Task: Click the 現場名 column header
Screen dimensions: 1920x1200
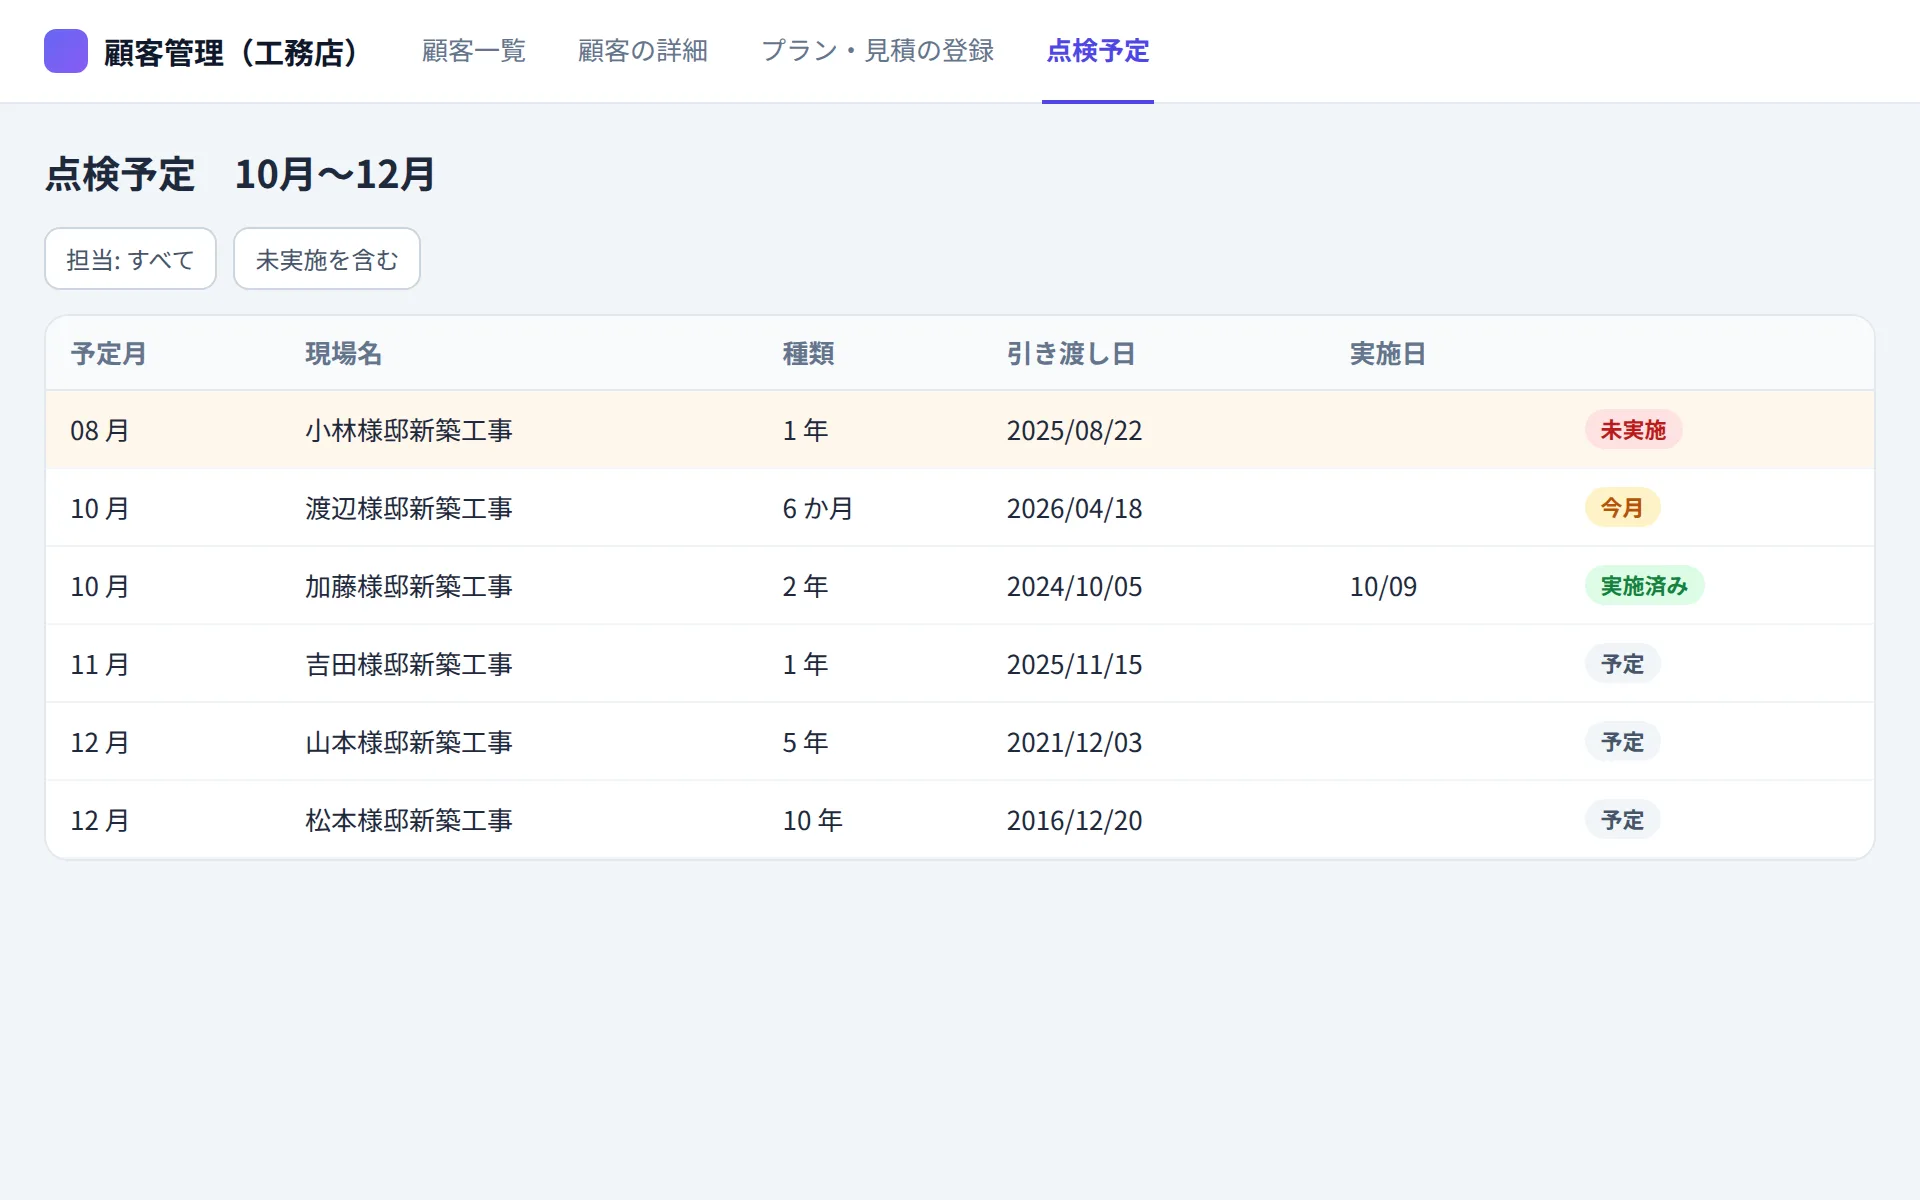Action: pos(343,354)
